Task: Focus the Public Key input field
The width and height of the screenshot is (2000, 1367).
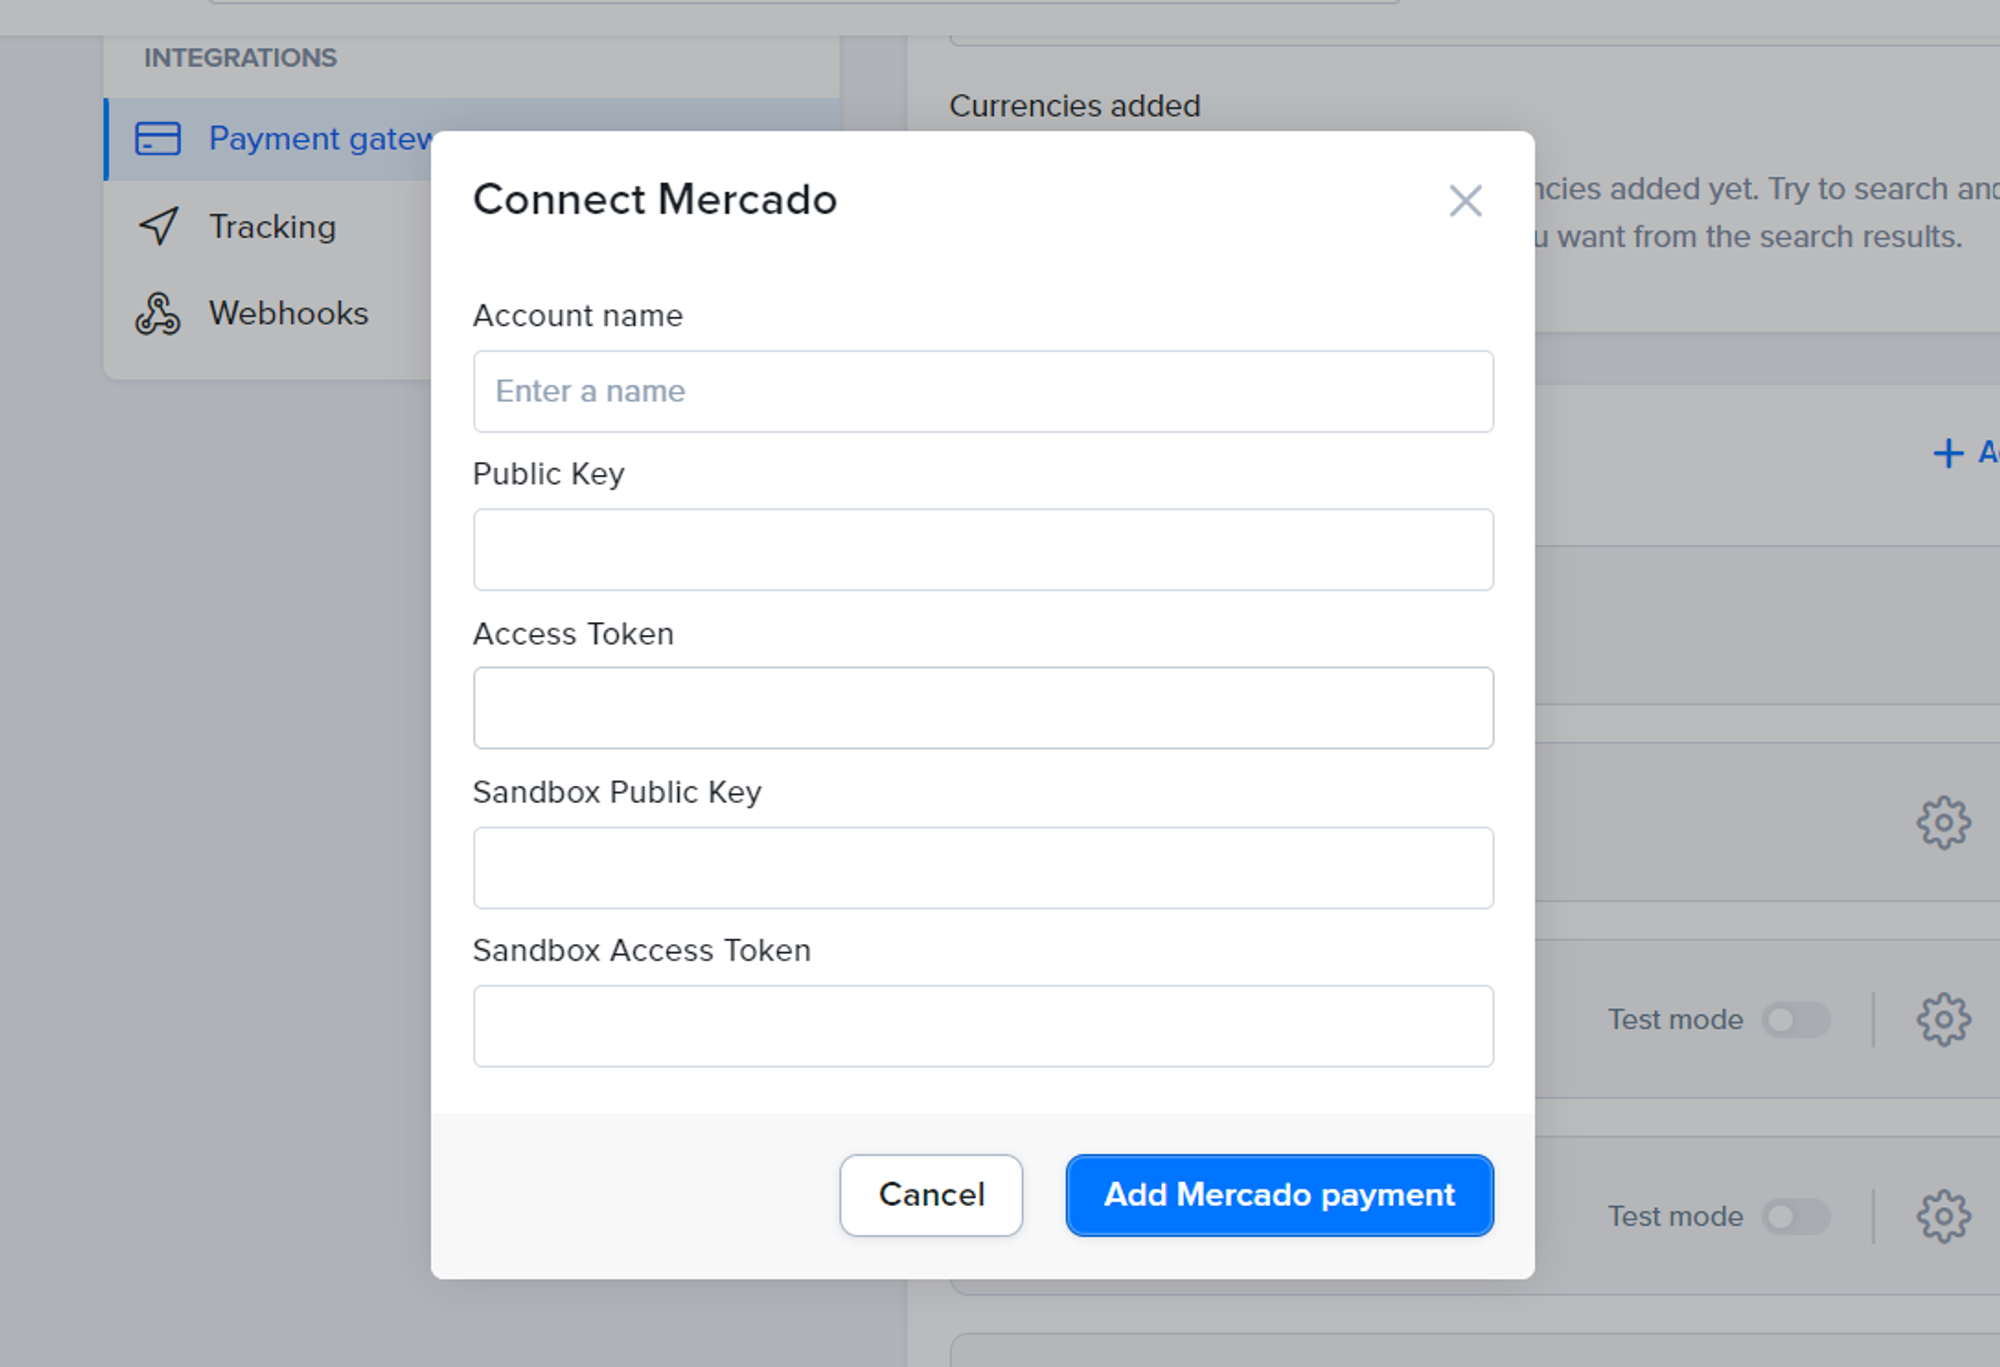Action: [983, 550]
